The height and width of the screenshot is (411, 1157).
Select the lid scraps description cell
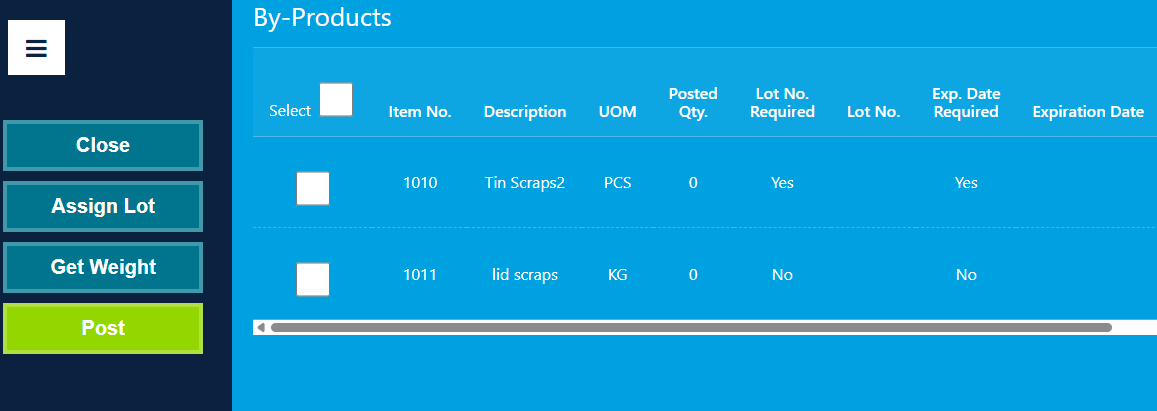pos(525,275)
